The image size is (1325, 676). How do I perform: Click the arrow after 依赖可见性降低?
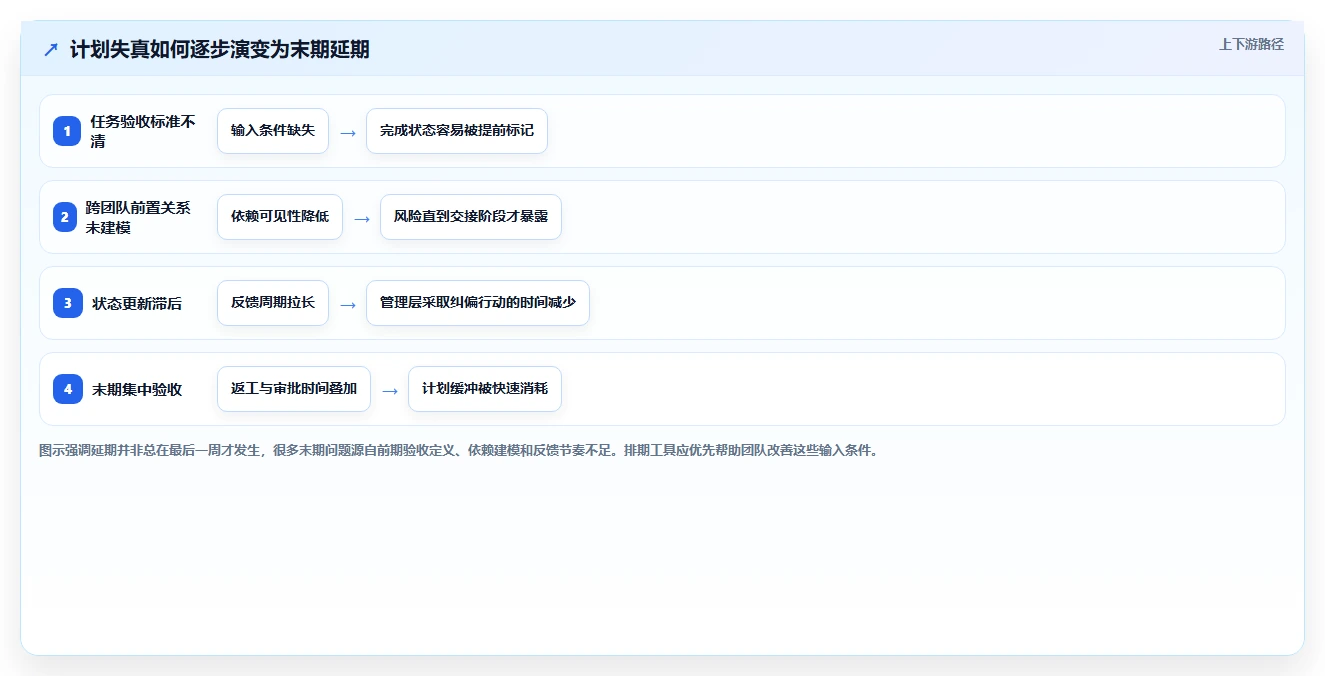[362, 218]
